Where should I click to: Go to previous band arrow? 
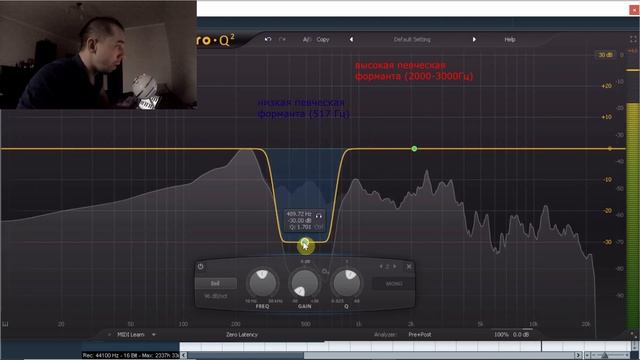381,266
